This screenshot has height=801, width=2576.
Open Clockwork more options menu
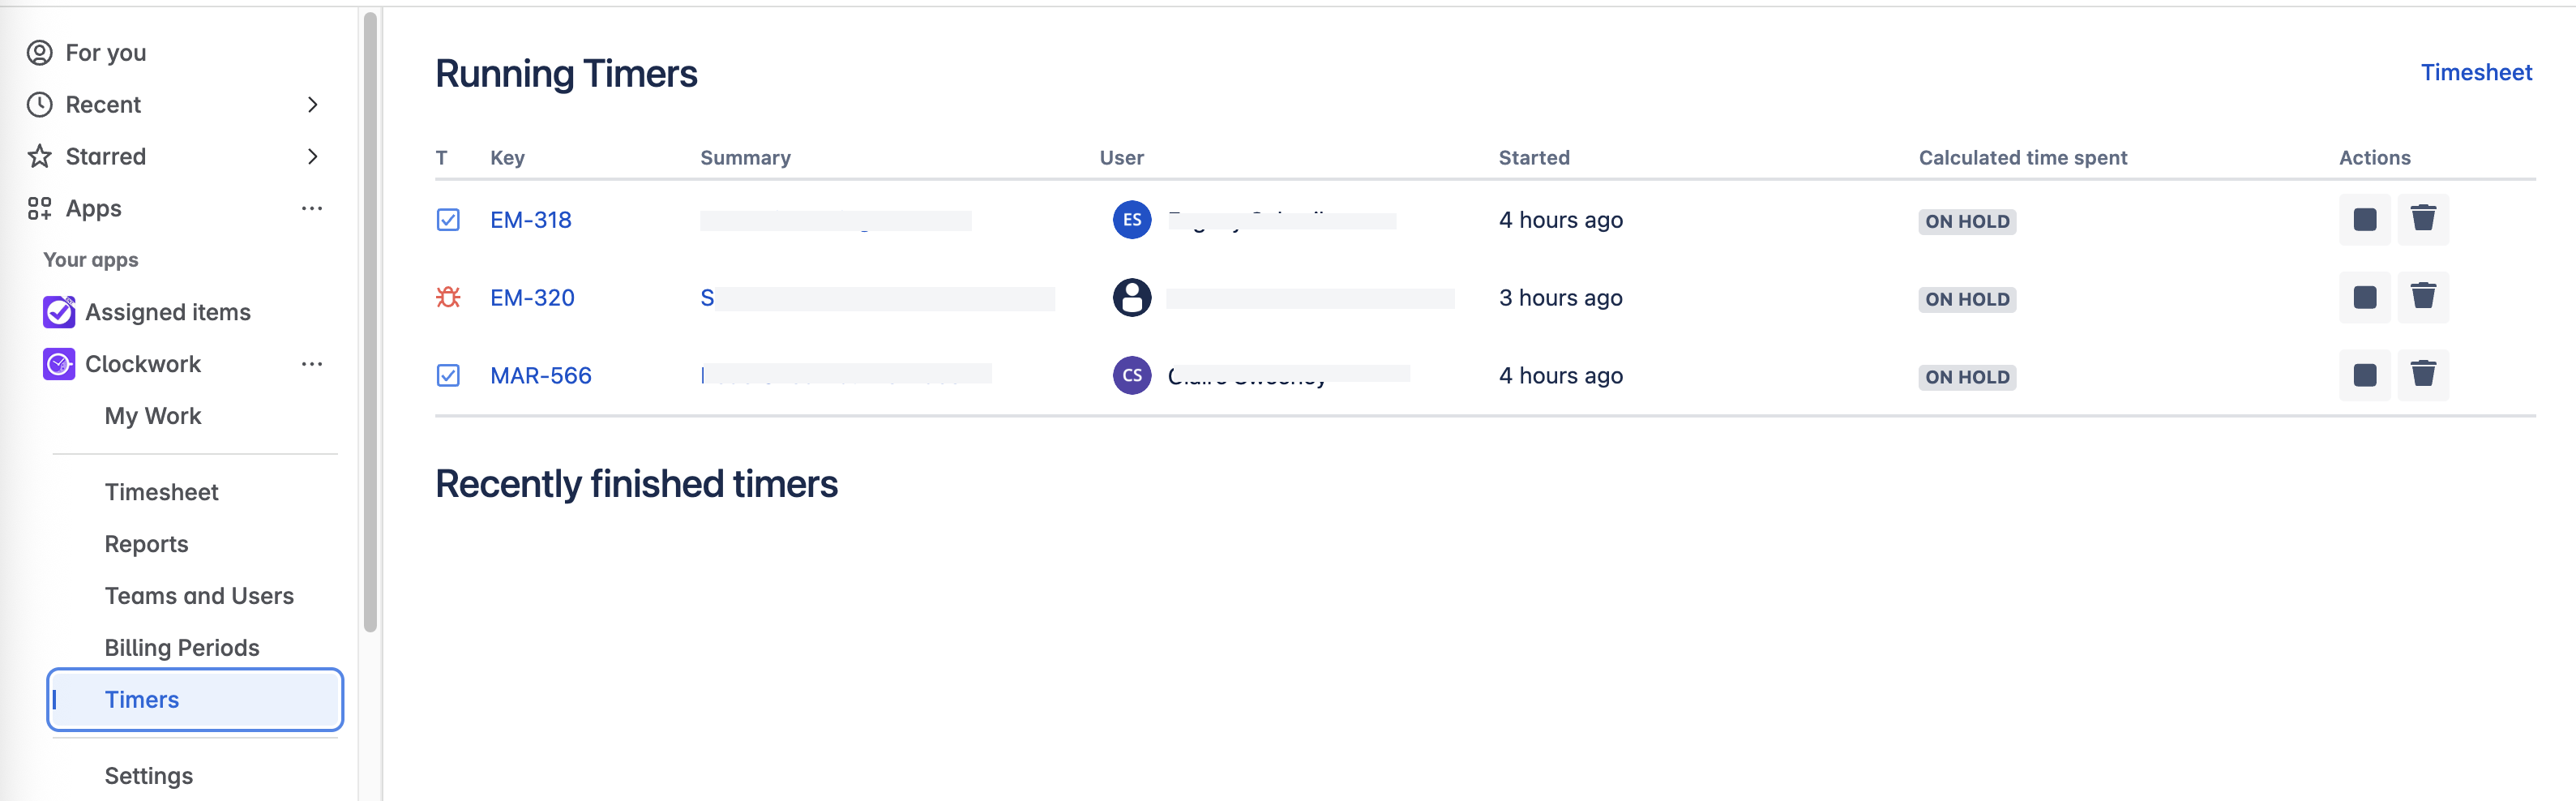click(312, 364)
